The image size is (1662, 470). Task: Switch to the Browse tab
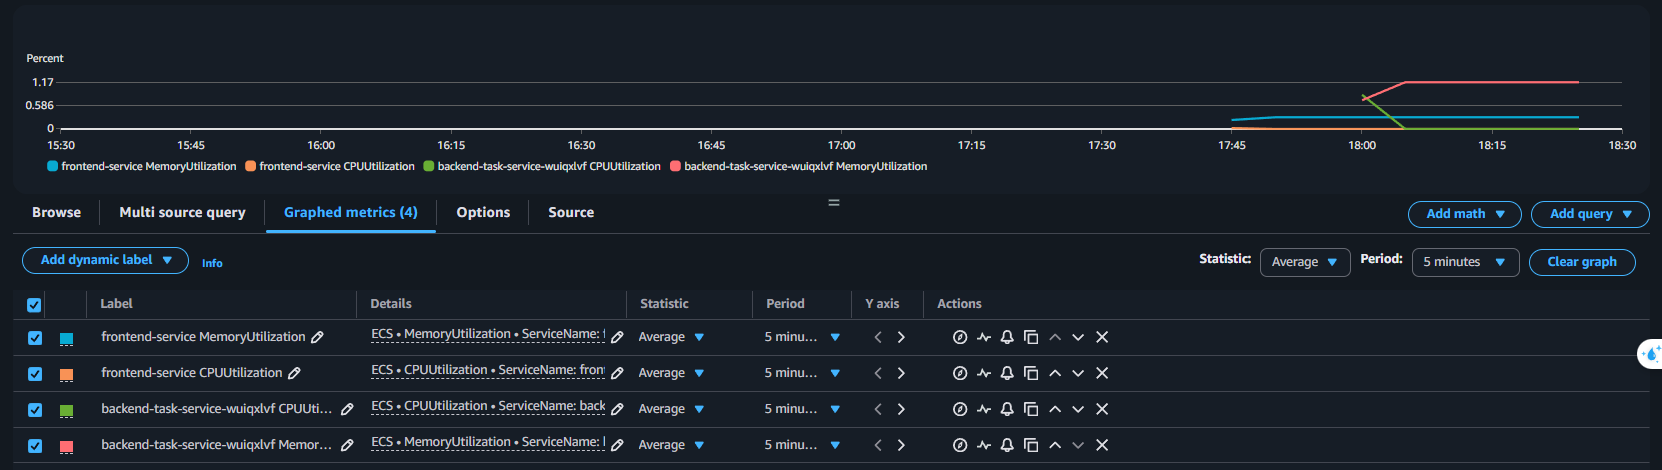56,212
